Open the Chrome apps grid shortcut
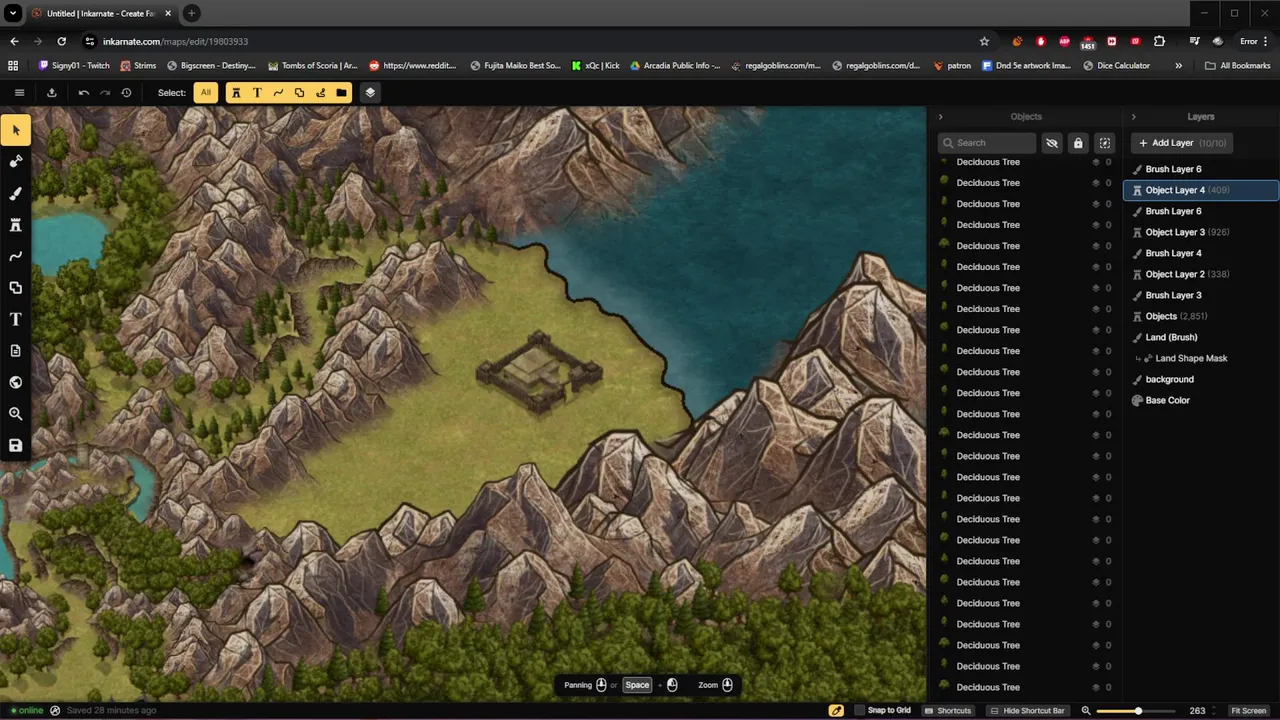 13,66
